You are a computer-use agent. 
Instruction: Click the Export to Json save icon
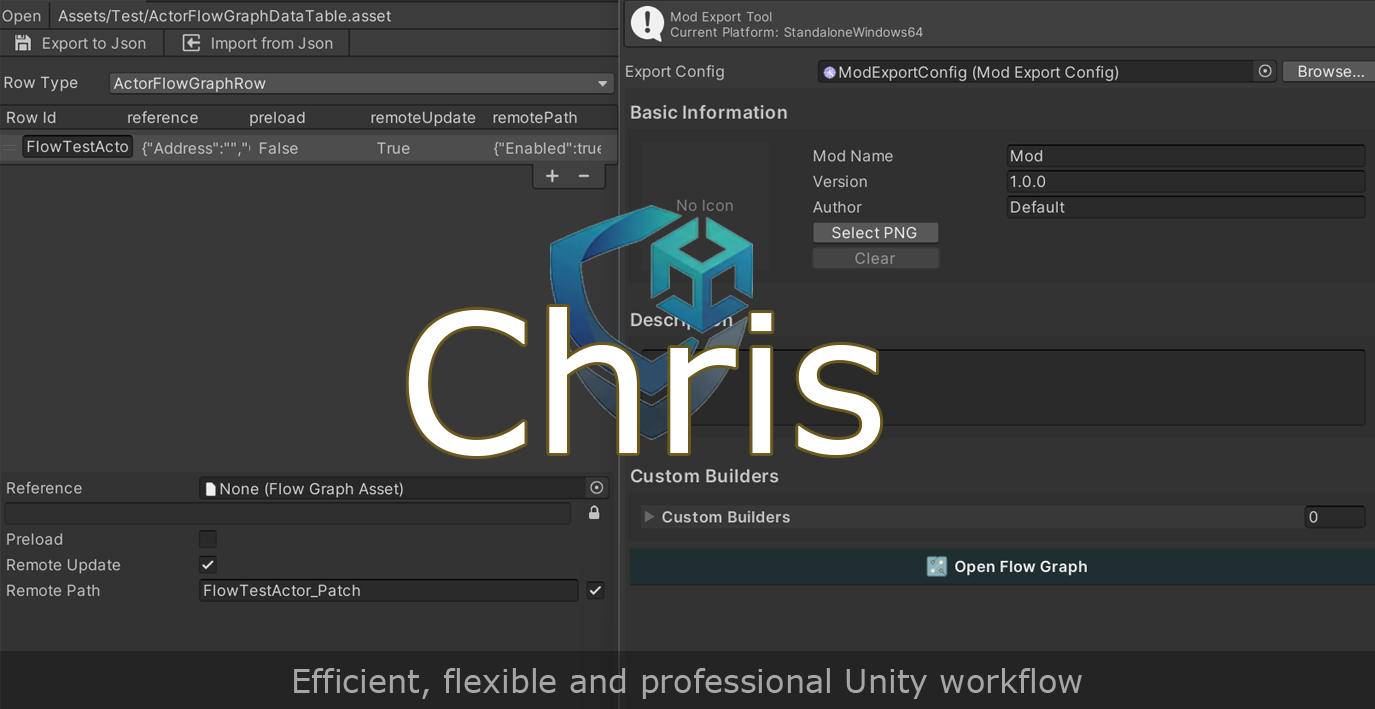[x=23, y=43]
